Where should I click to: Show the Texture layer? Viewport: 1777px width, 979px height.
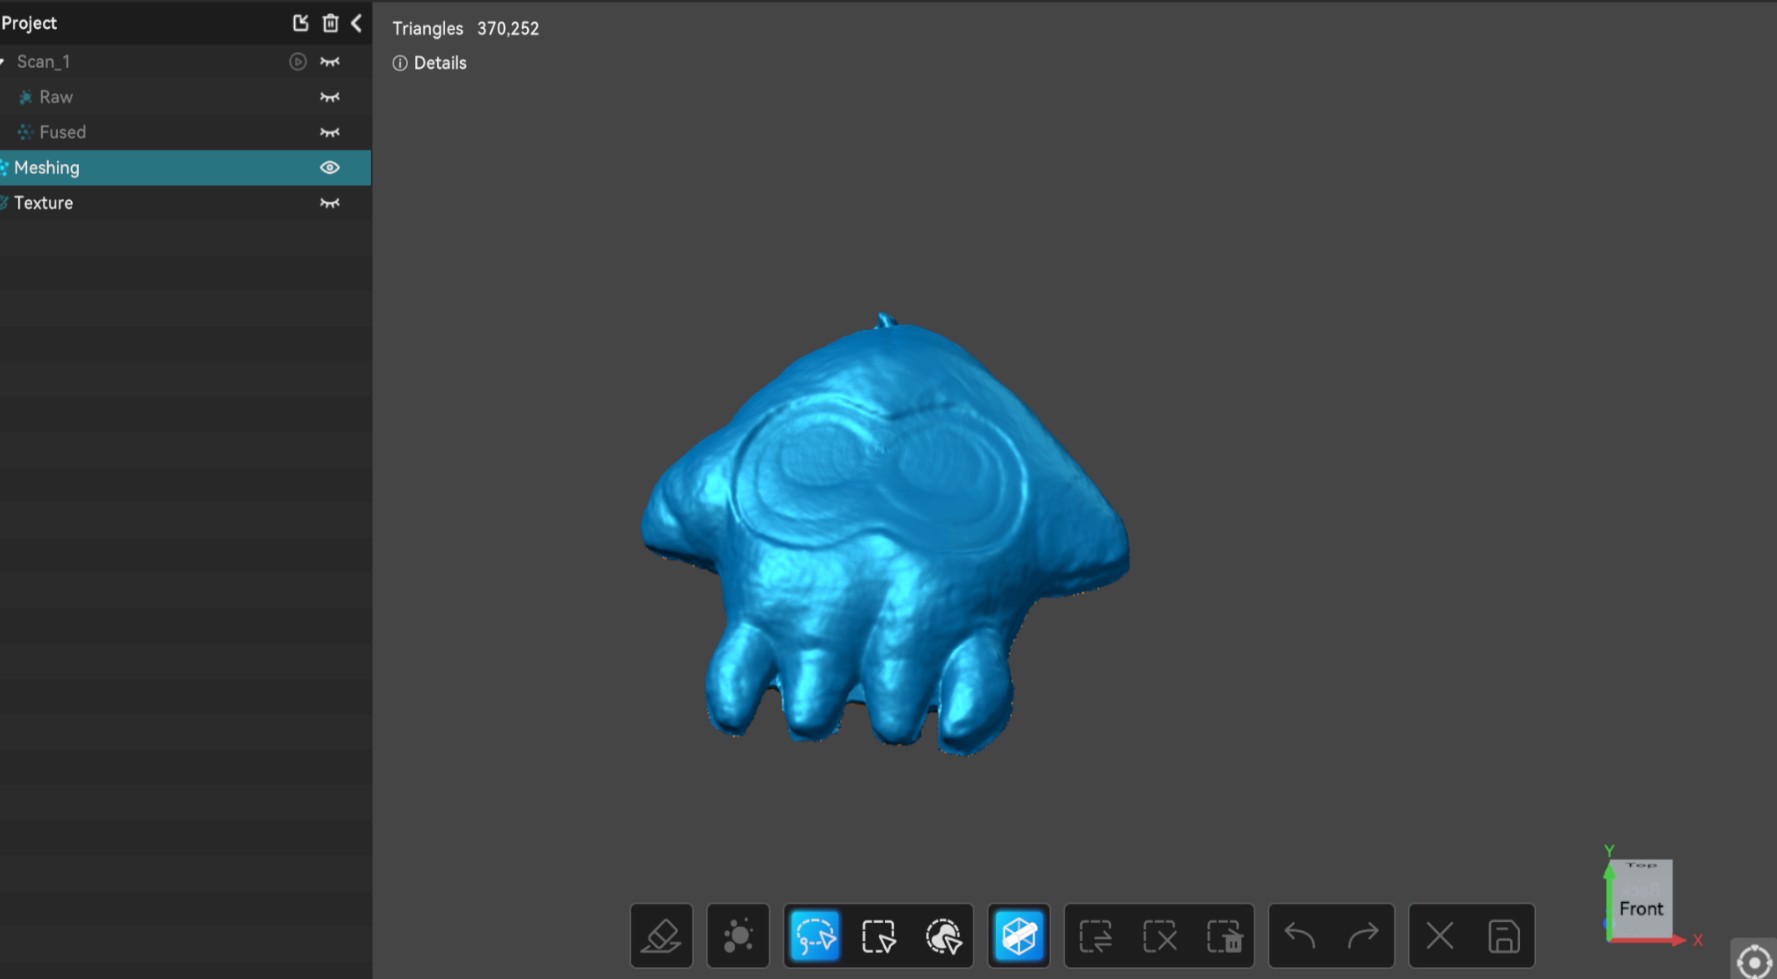(329, 203)
